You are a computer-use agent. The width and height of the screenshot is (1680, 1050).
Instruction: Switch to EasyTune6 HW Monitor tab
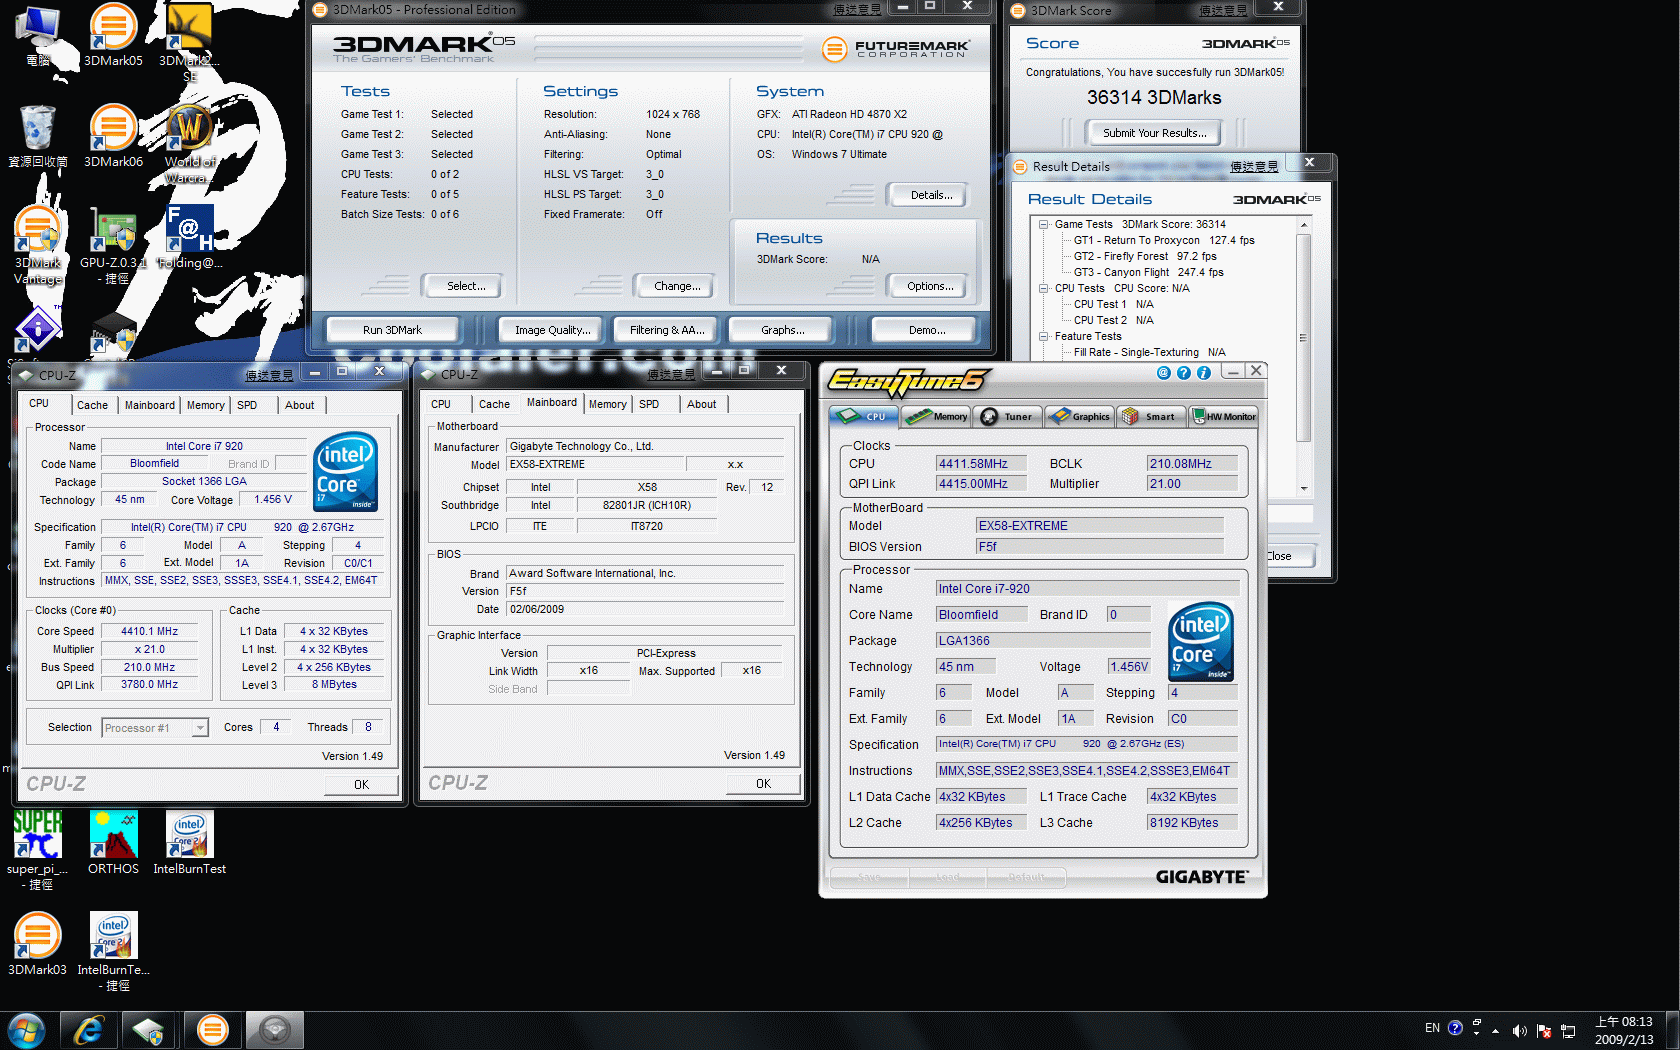(x=1224, y=416)
